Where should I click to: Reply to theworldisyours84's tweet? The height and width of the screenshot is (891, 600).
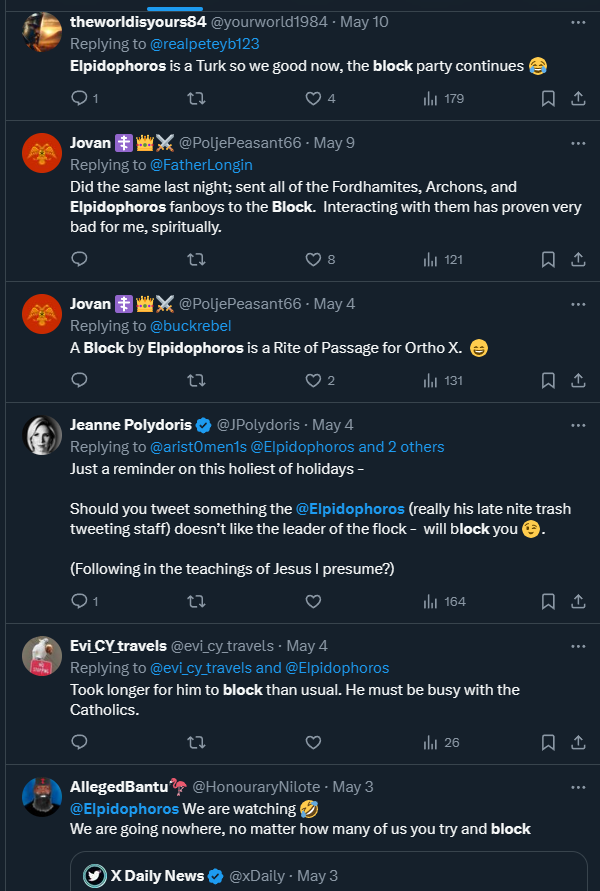click(x=80, y=98)
